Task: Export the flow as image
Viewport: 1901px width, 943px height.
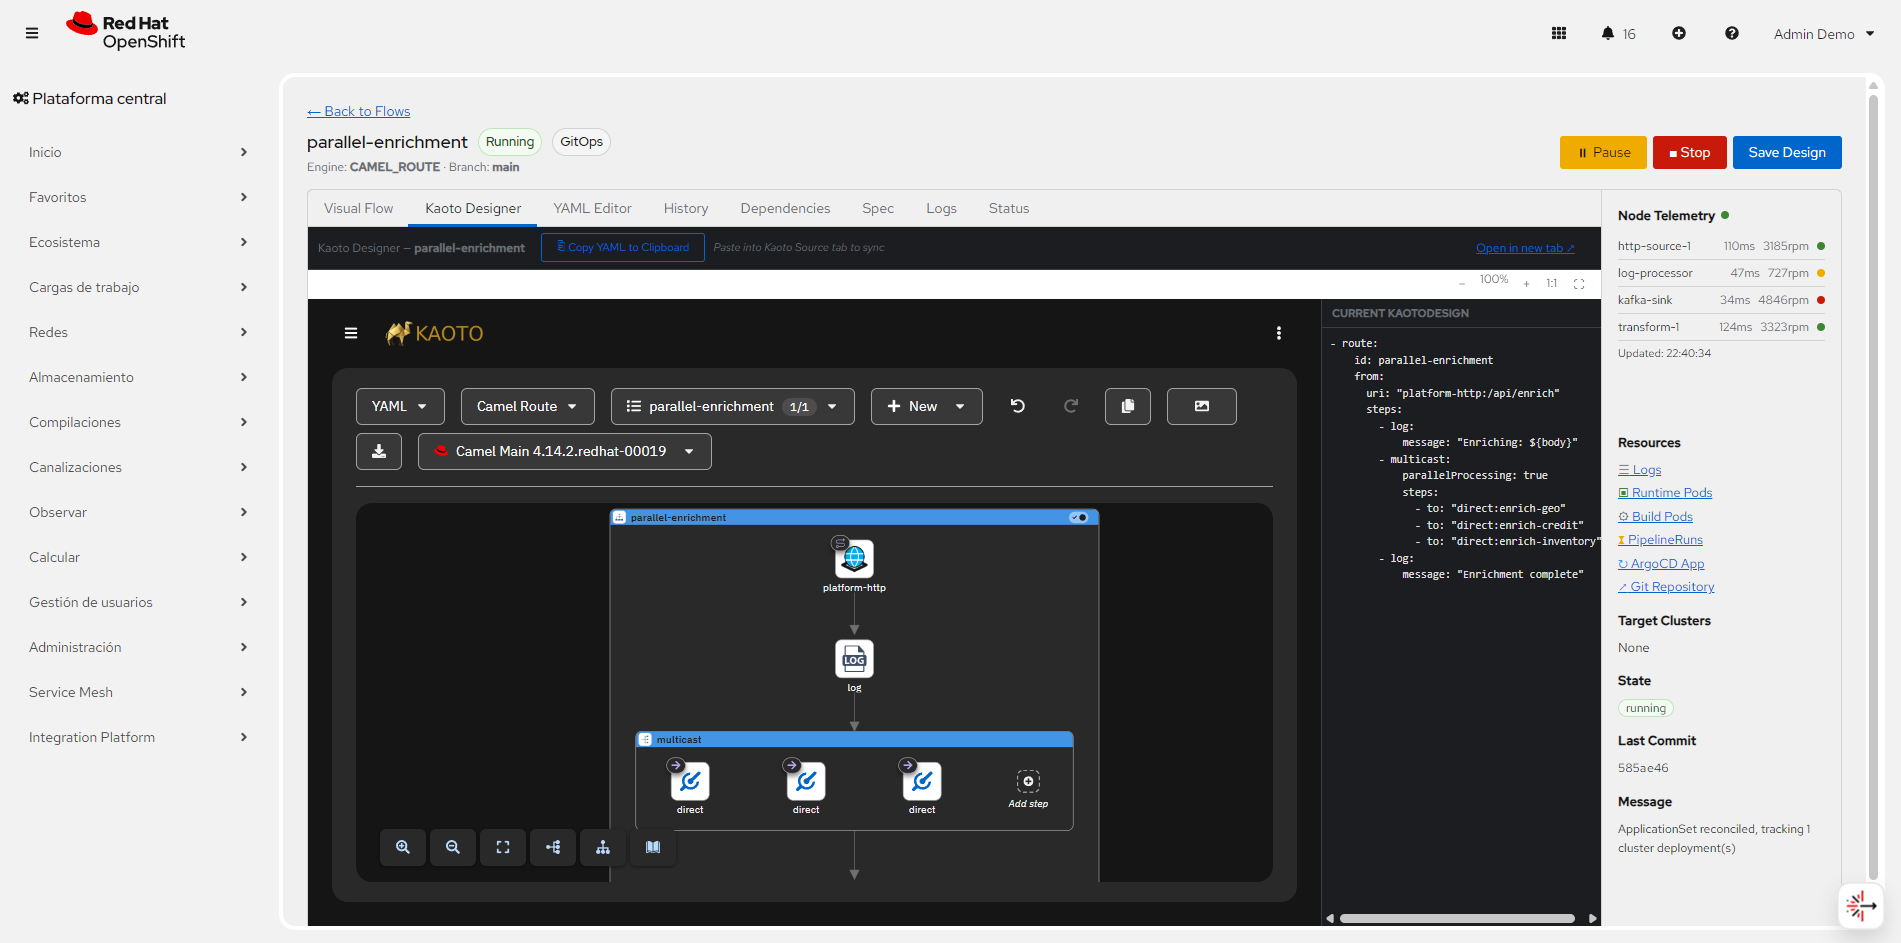Action: pos(1202,406)
